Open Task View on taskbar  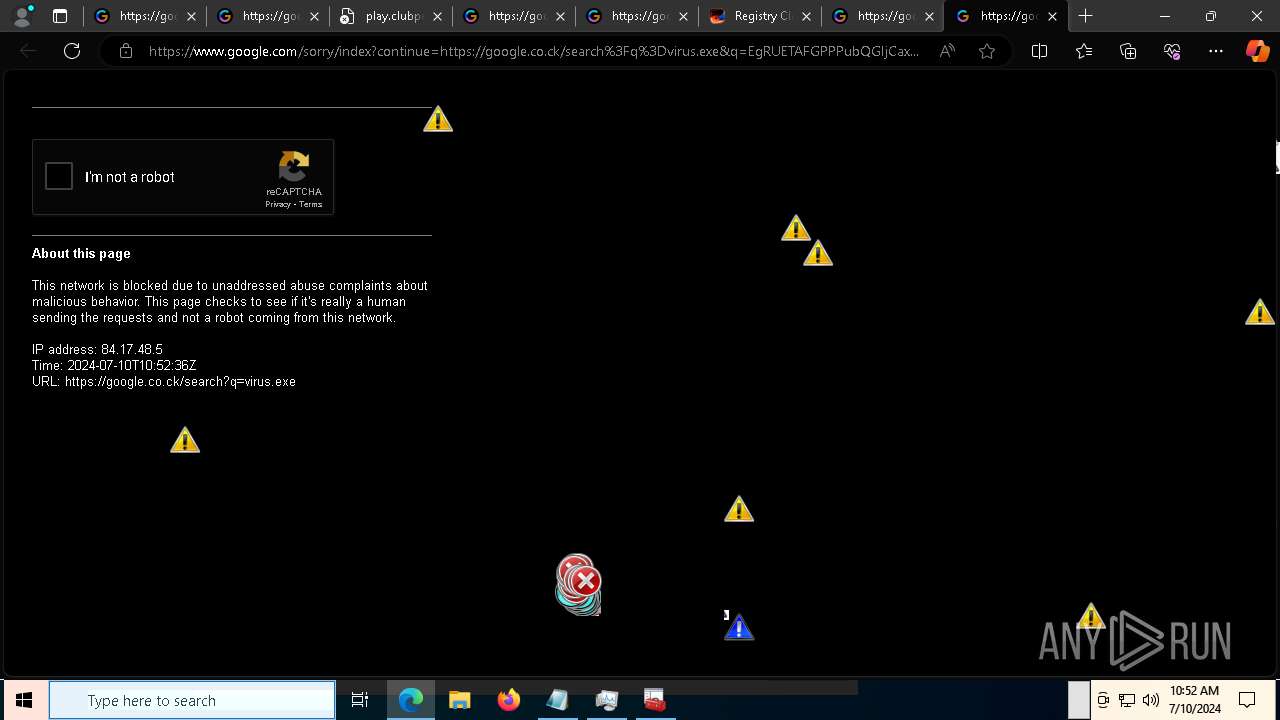pos(360,700)
